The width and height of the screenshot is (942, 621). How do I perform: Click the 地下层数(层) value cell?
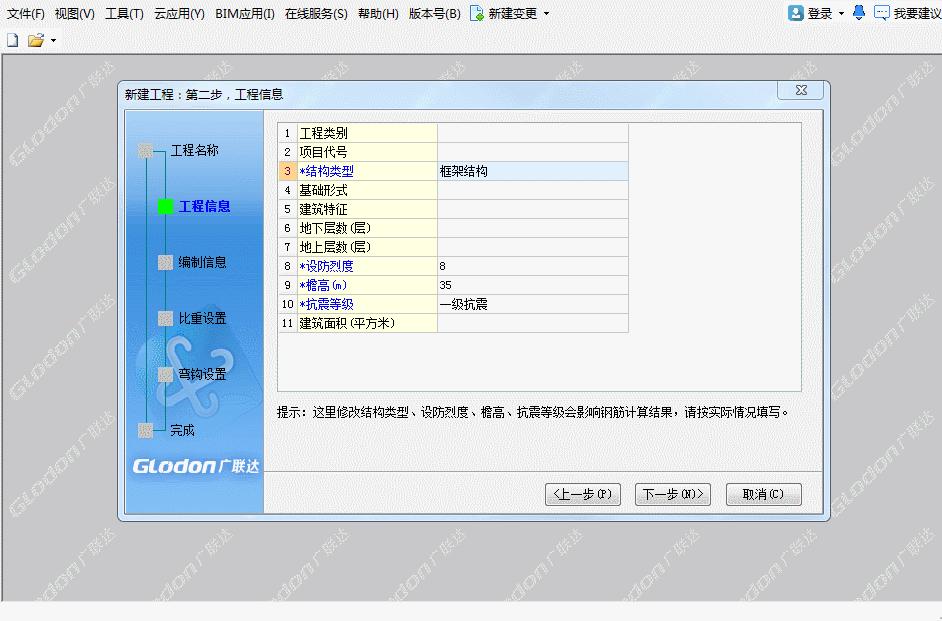[x=533, y=228]
